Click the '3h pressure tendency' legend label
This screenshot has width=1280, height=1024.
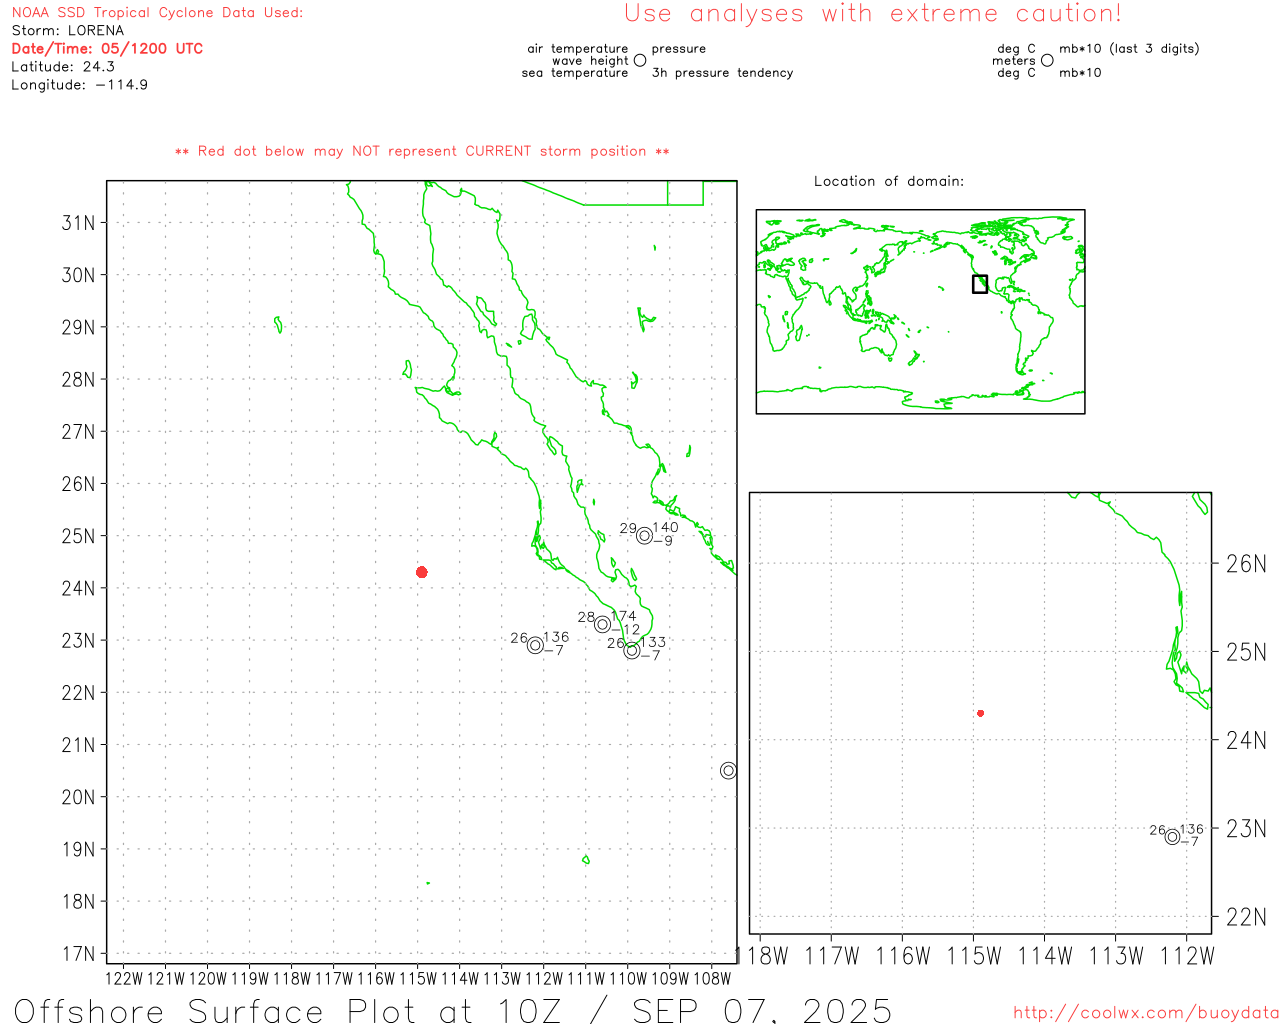(x=722, y=73)
